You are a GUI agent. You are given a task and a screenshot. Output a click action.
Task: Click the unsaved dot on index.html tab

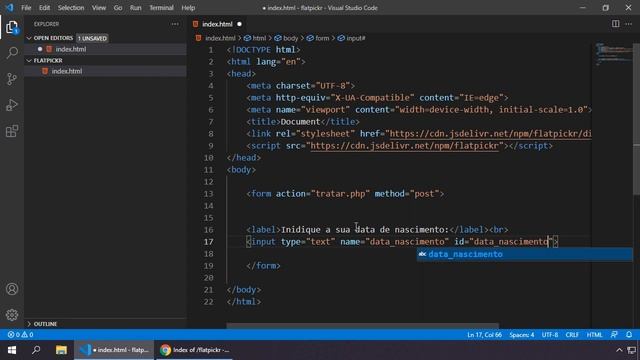tap(239, 24)
